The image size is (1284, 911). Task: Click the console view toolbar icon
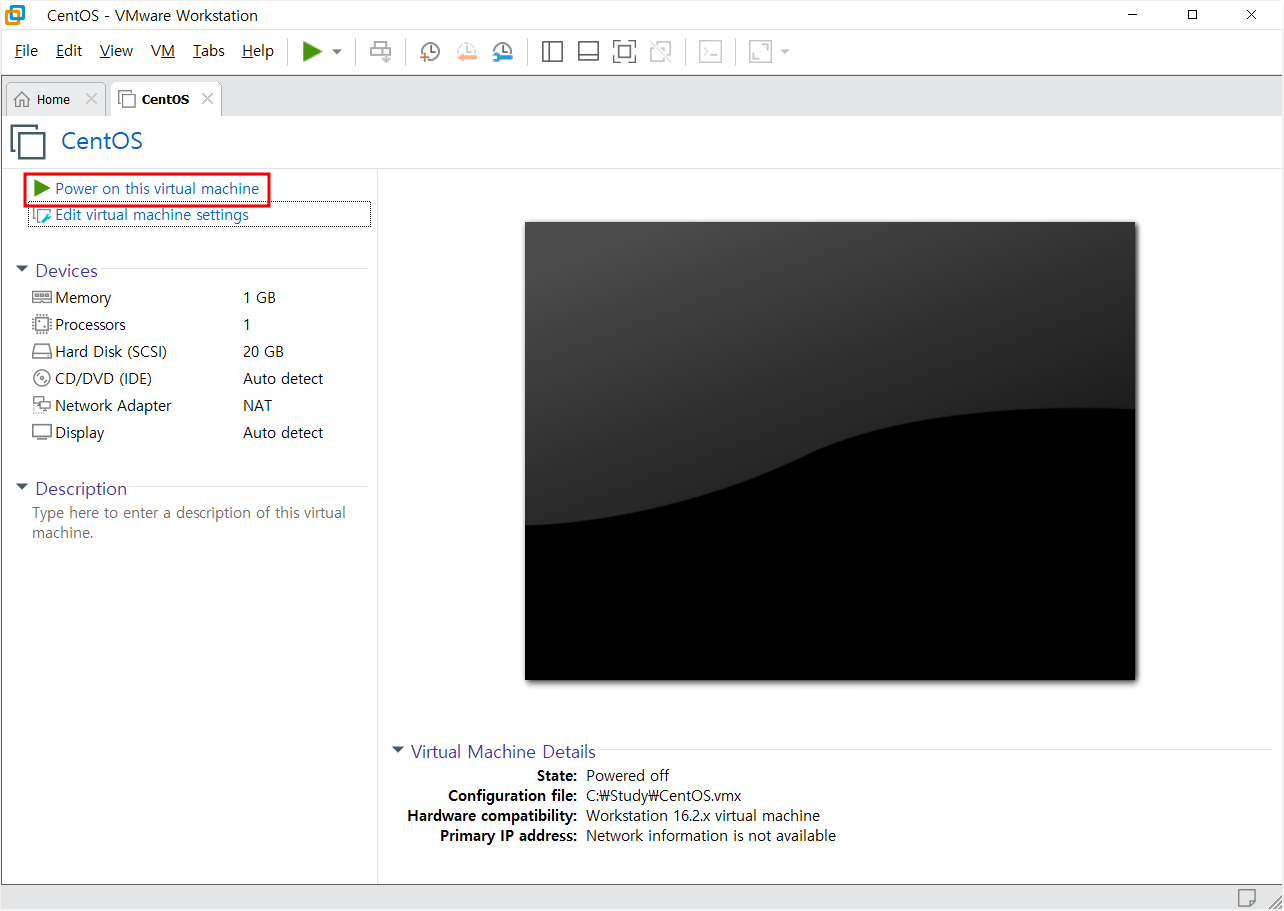(710, 51)
